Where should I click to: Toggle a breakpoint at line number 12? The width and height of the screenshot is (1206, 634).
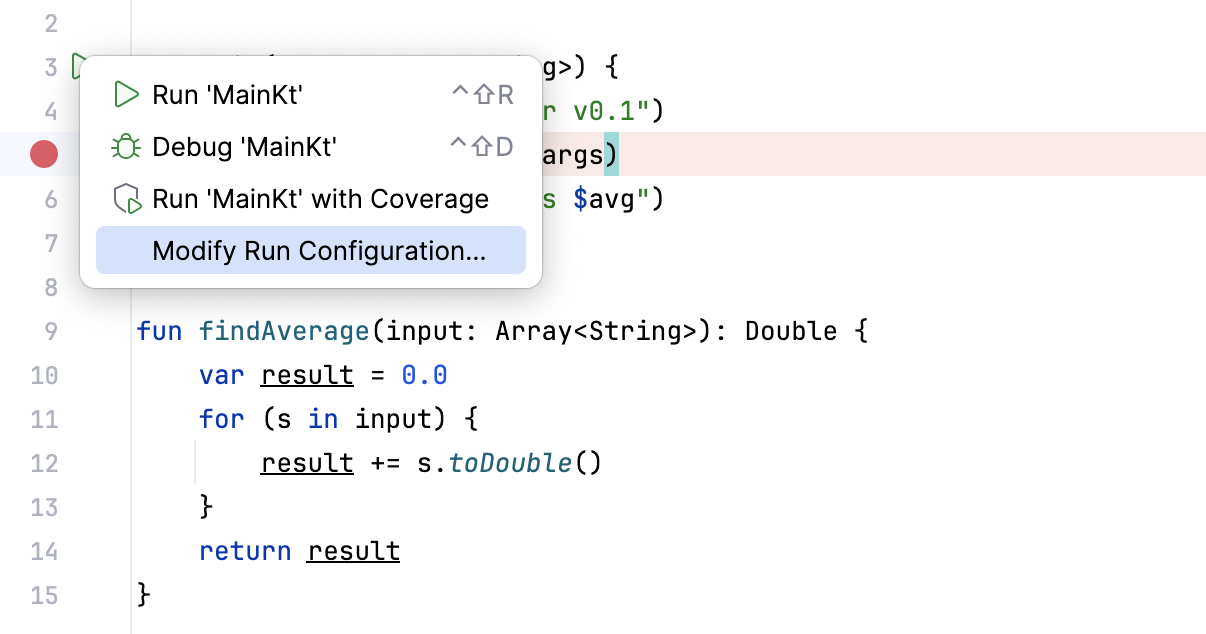[x=44, y=464]
